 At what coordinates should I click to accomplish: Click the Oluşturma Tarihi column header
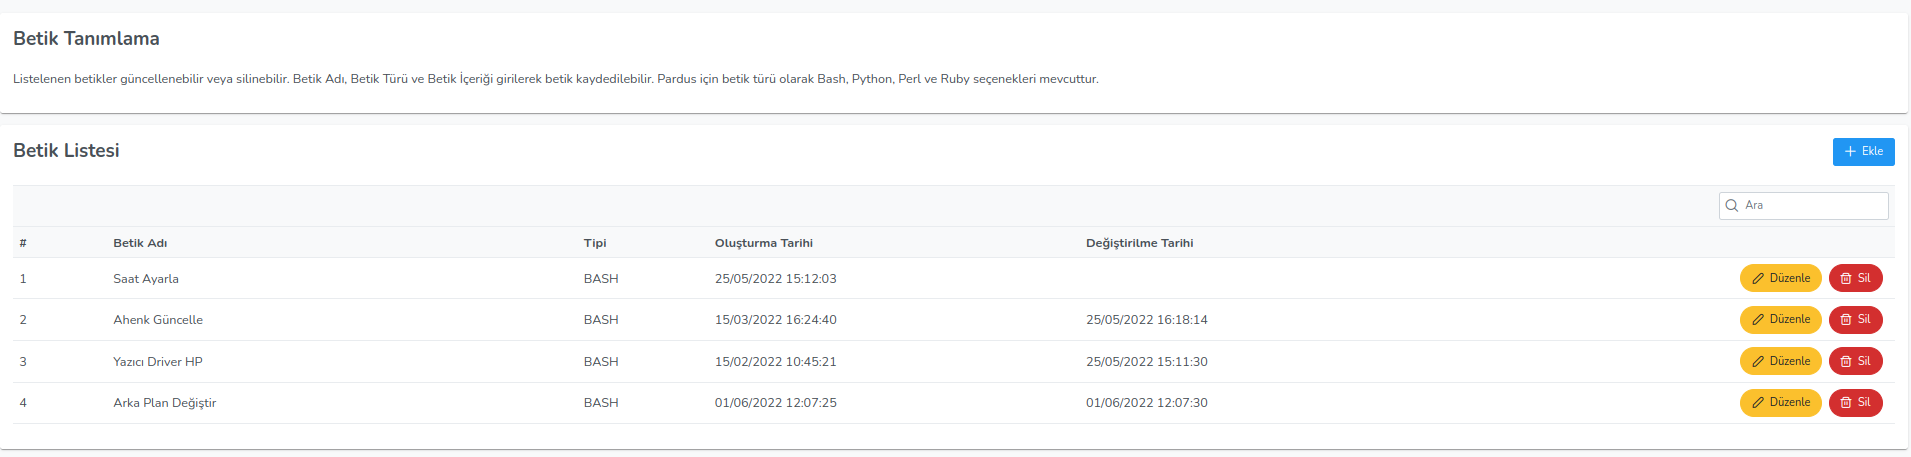[x=763, y=243]
